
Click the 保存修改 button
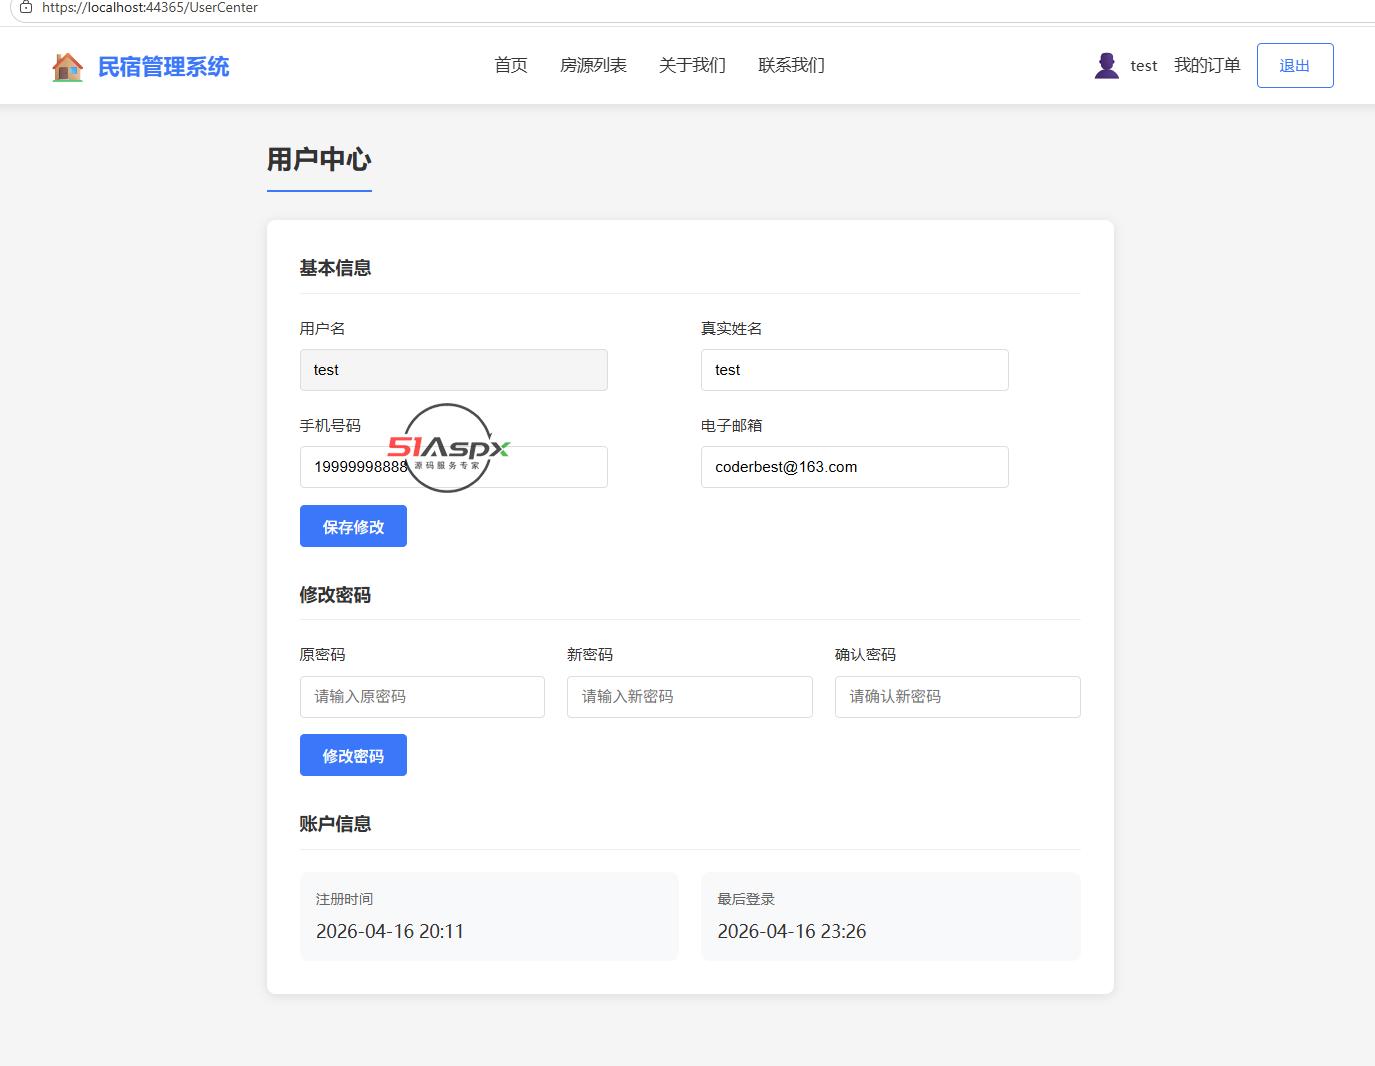[353, 526]
